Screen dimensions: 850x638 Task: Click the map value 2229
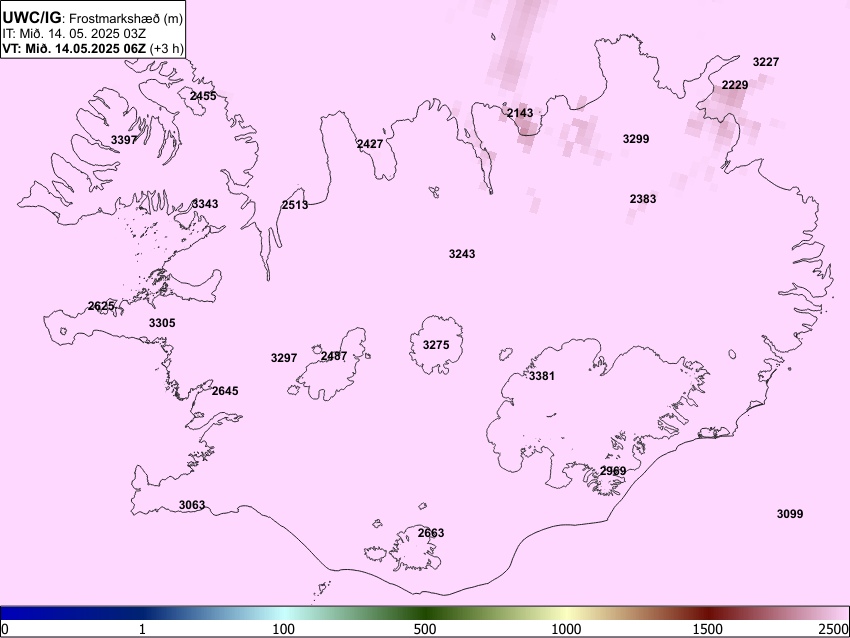pos(735,85)
